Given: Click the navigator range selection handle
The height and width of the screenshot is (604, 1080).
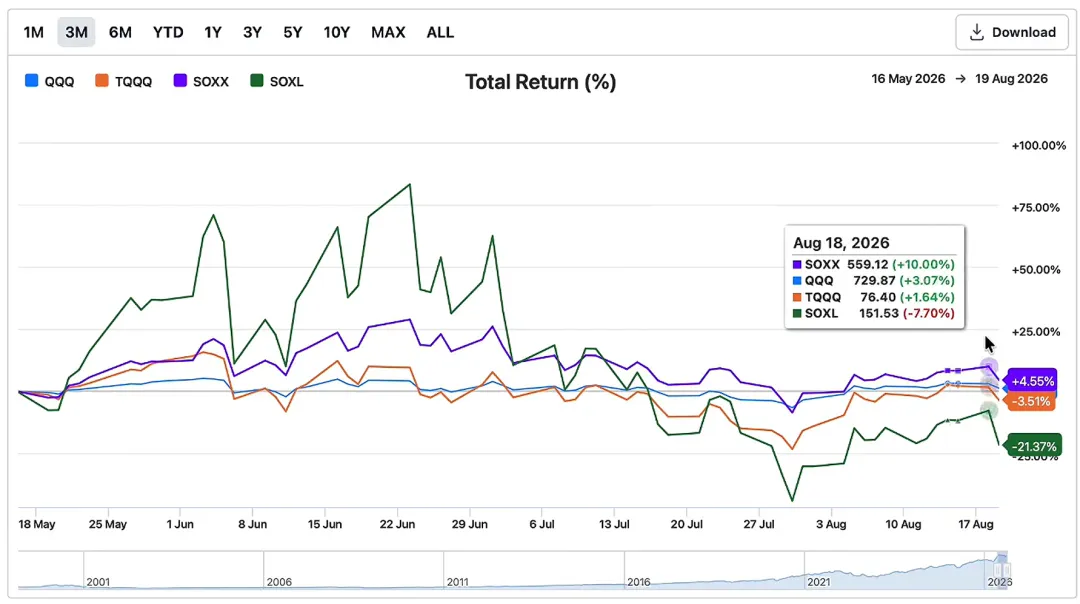Looking at the screenshot, I should [x=1002, y=570].
